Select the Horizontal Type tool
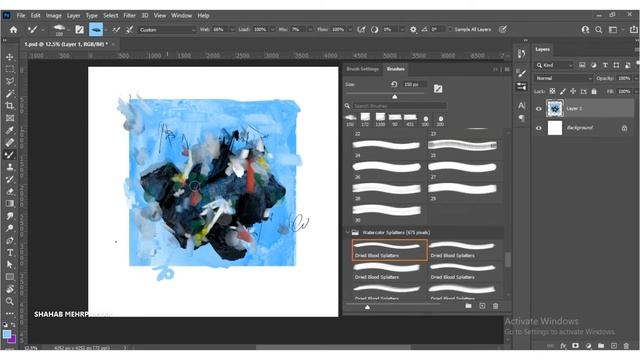Image resolution: width=640 pixels, height=360 pixels. [x=9, y=253]
